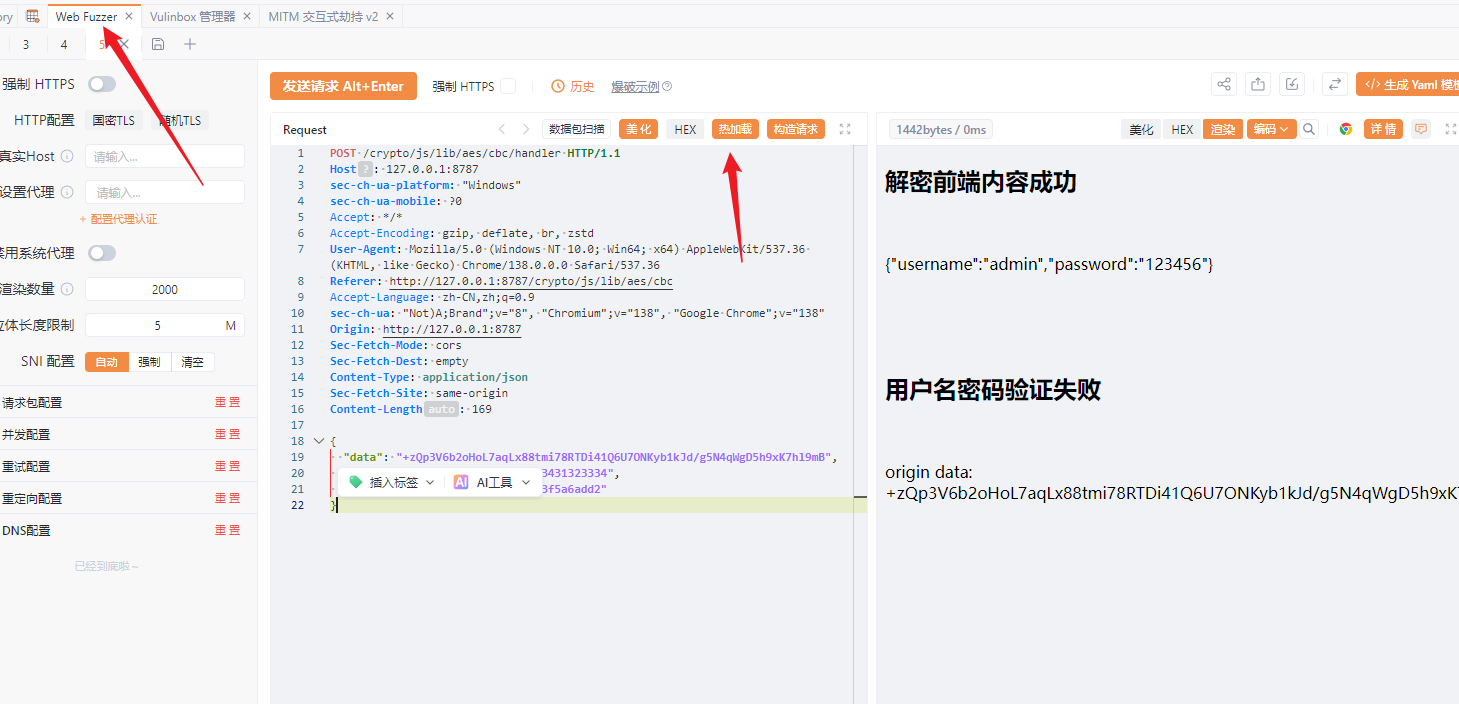Viewport: 1459px width, 704px height.
Task: Click the switch arrows icon
Action: [1334, 85]
